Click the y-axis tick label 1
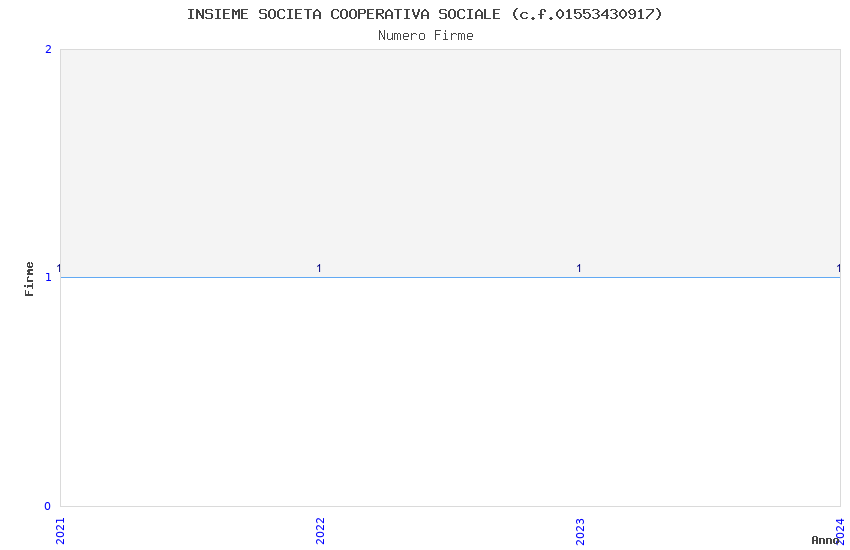 tap(48, 277)
